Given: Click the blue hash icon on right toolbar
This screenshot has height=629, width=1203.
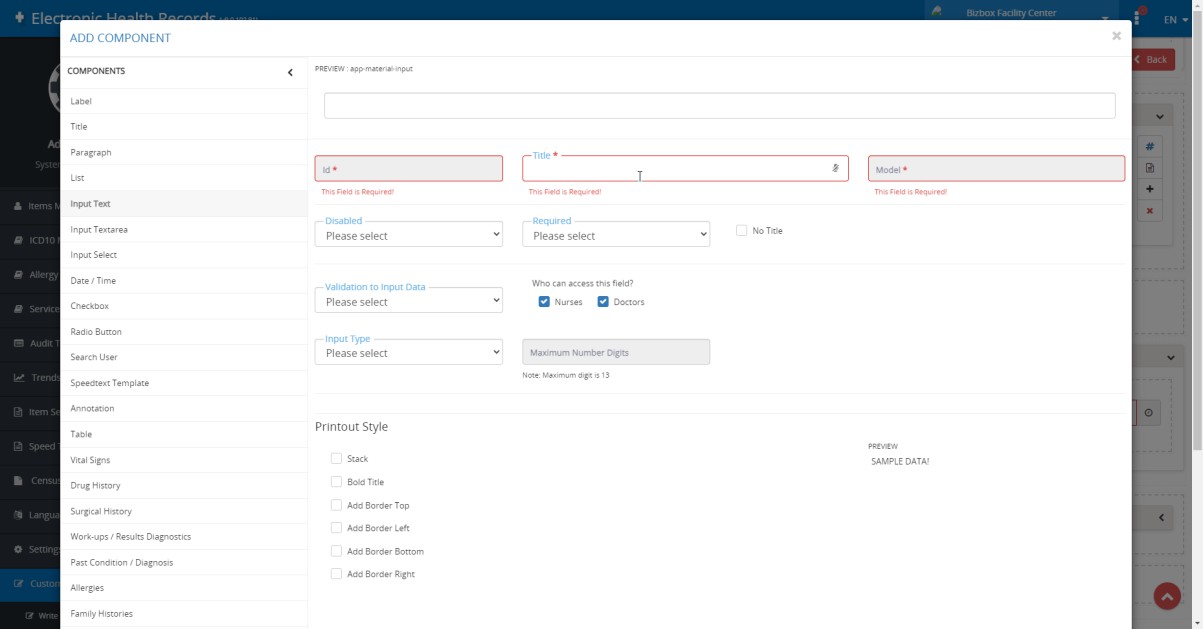Looking at the screenshot, I should tap(1149, 146).
